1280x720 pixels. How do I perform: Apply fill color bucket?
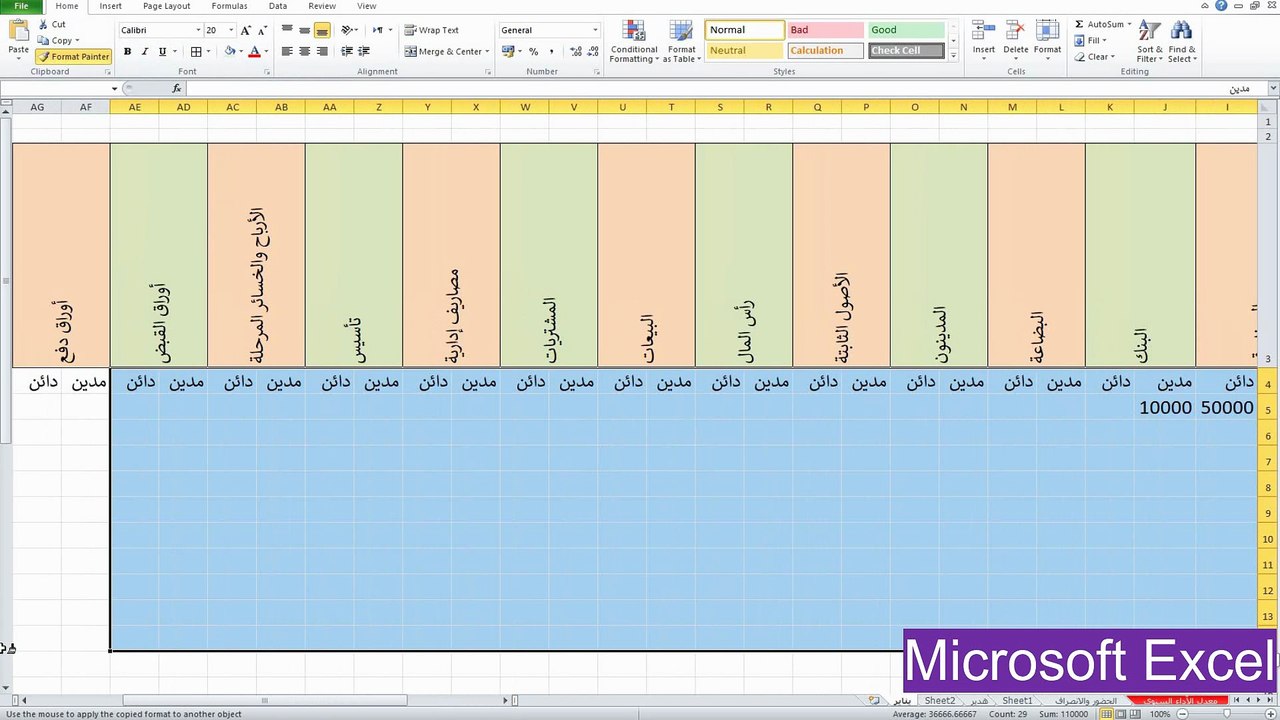(230, 51)
